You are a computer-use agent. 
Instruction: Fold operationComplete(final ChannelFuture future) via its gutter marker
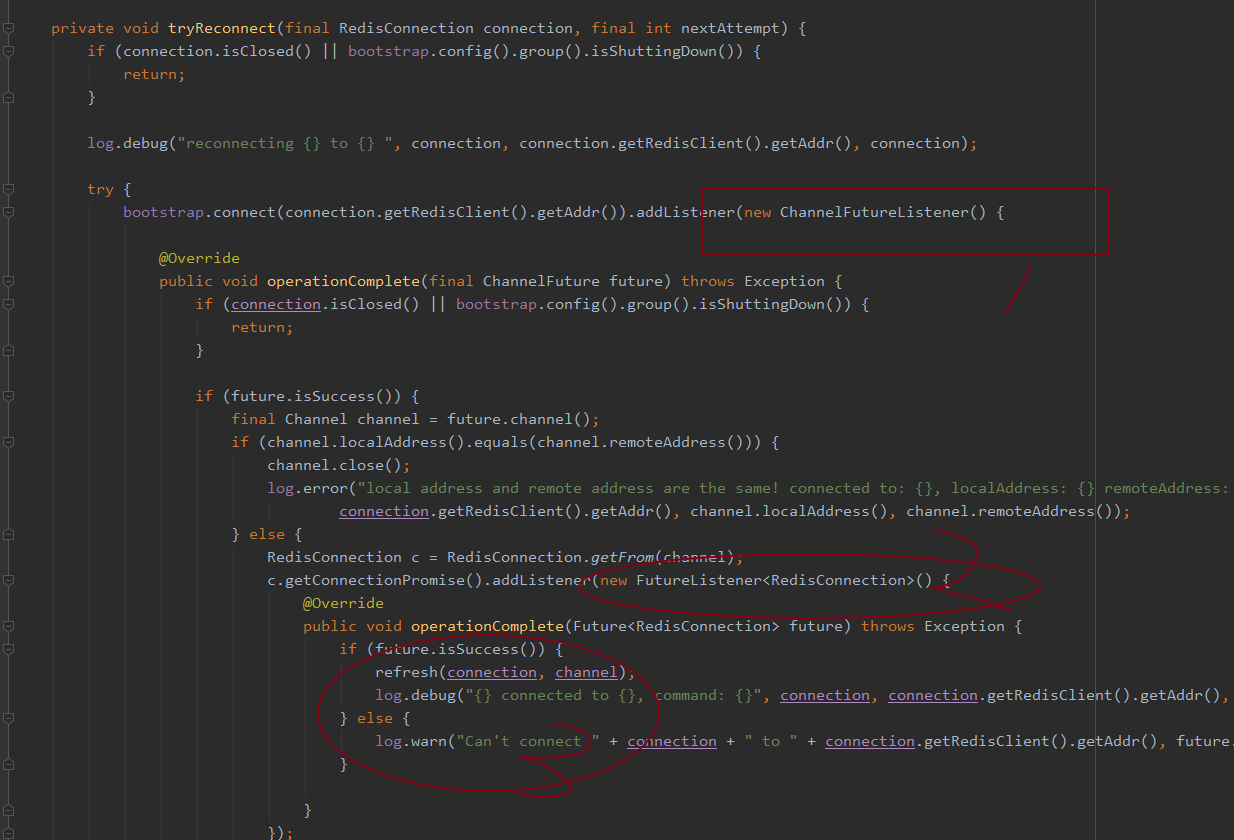pyautogui.click(x=8, y=281)
